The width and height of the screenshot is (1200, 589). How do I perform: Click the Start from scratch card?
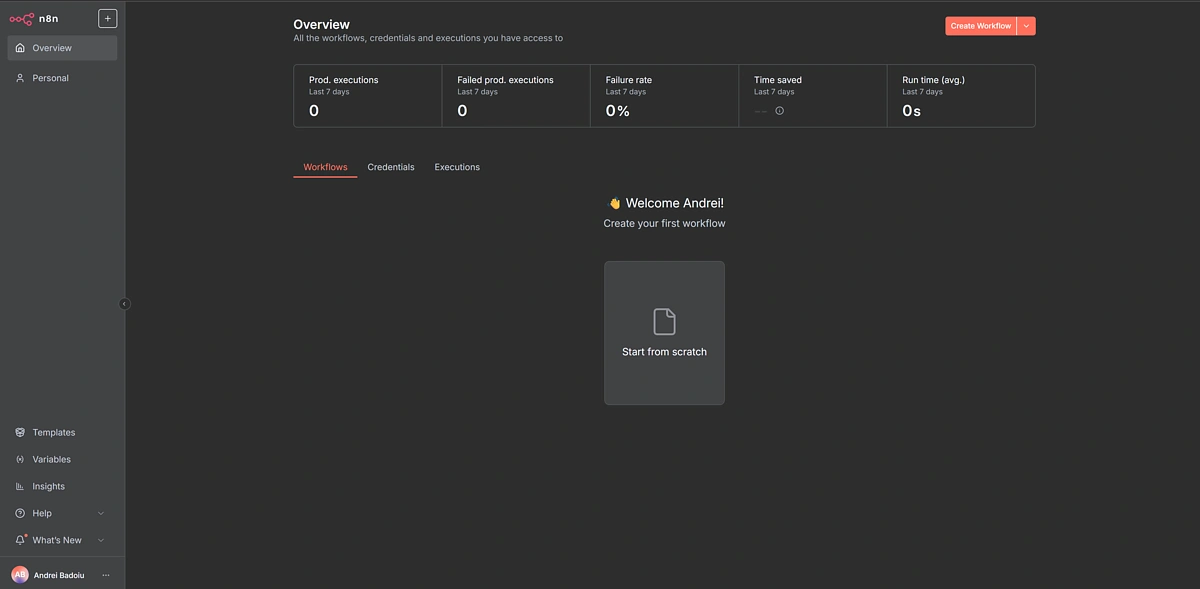pos(664,333)
